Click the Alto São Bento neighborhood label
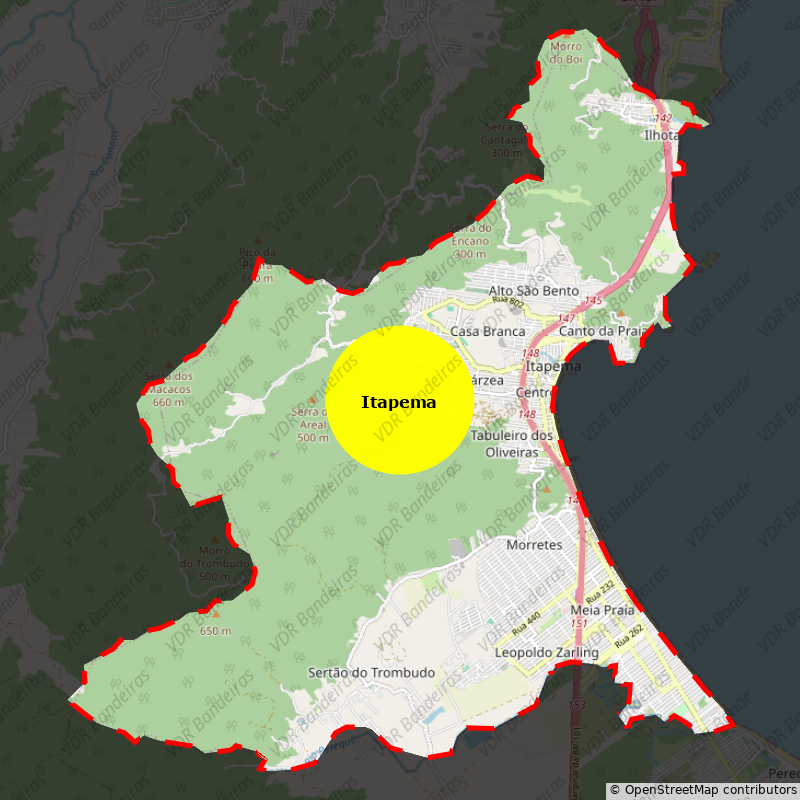The image size is (800, 800). (x=533, y=291)
